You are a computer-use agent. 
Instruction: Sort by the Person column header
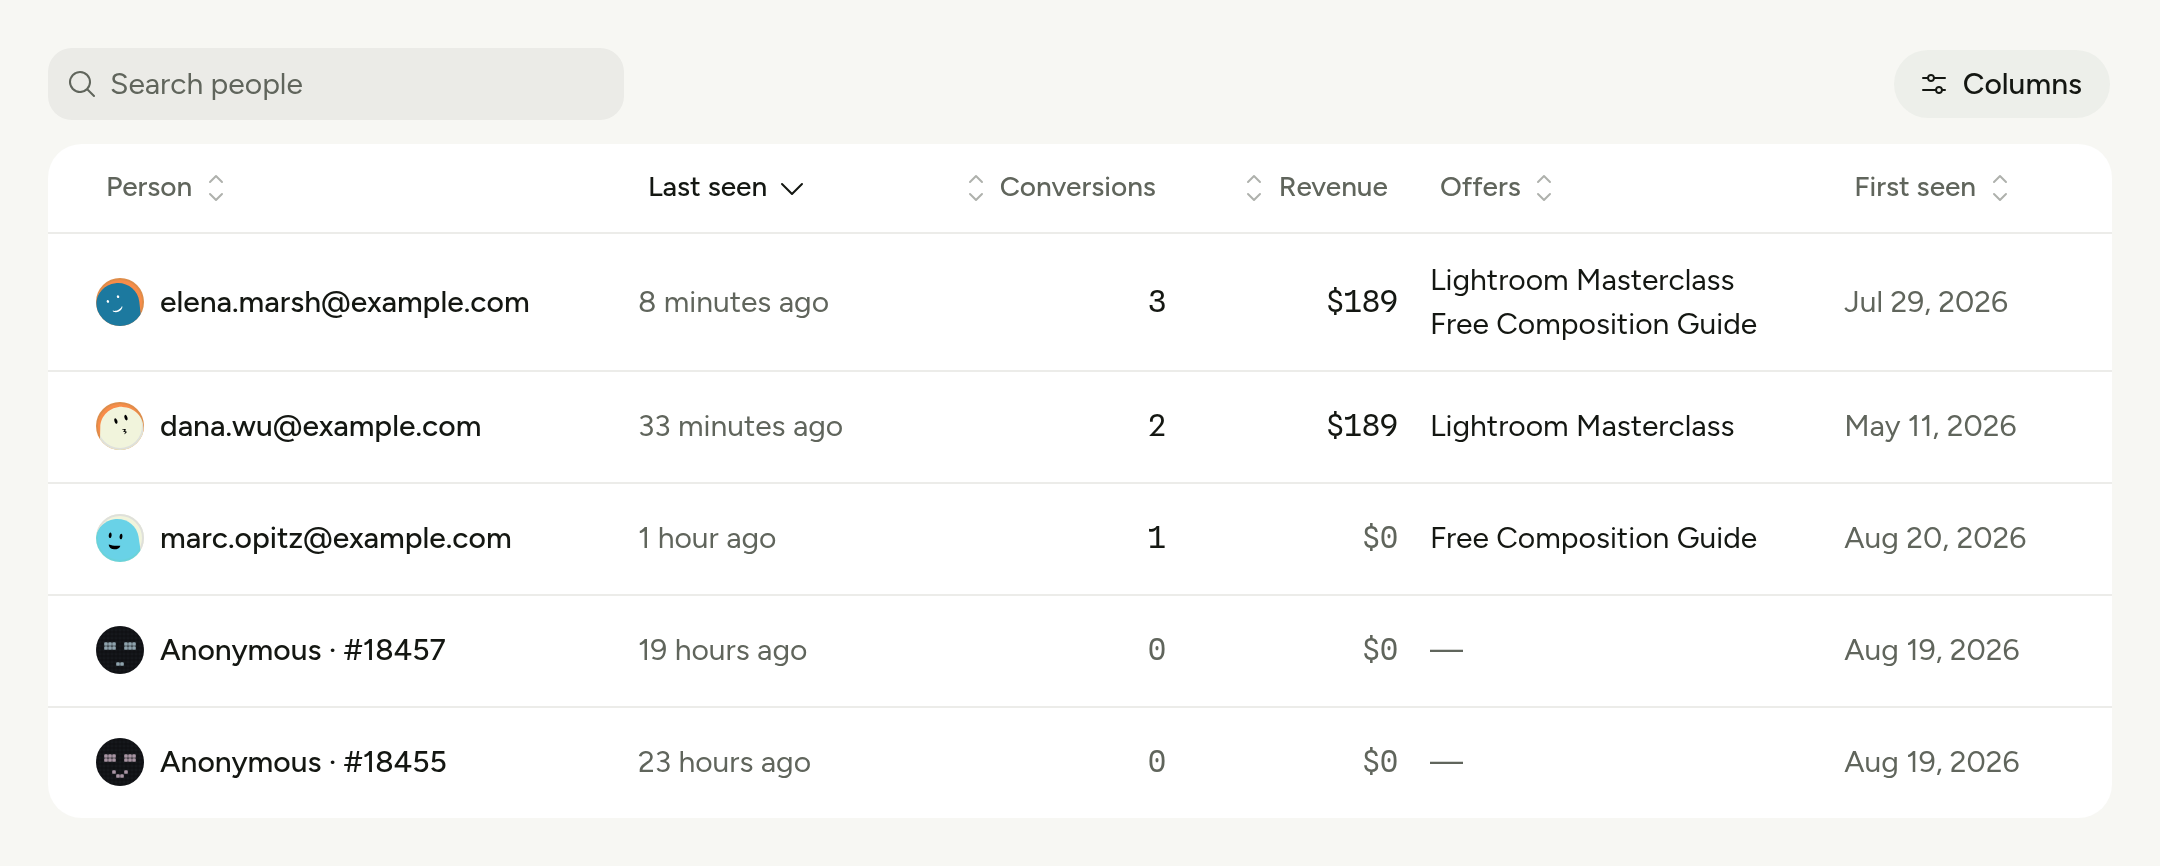pos(166,187)
